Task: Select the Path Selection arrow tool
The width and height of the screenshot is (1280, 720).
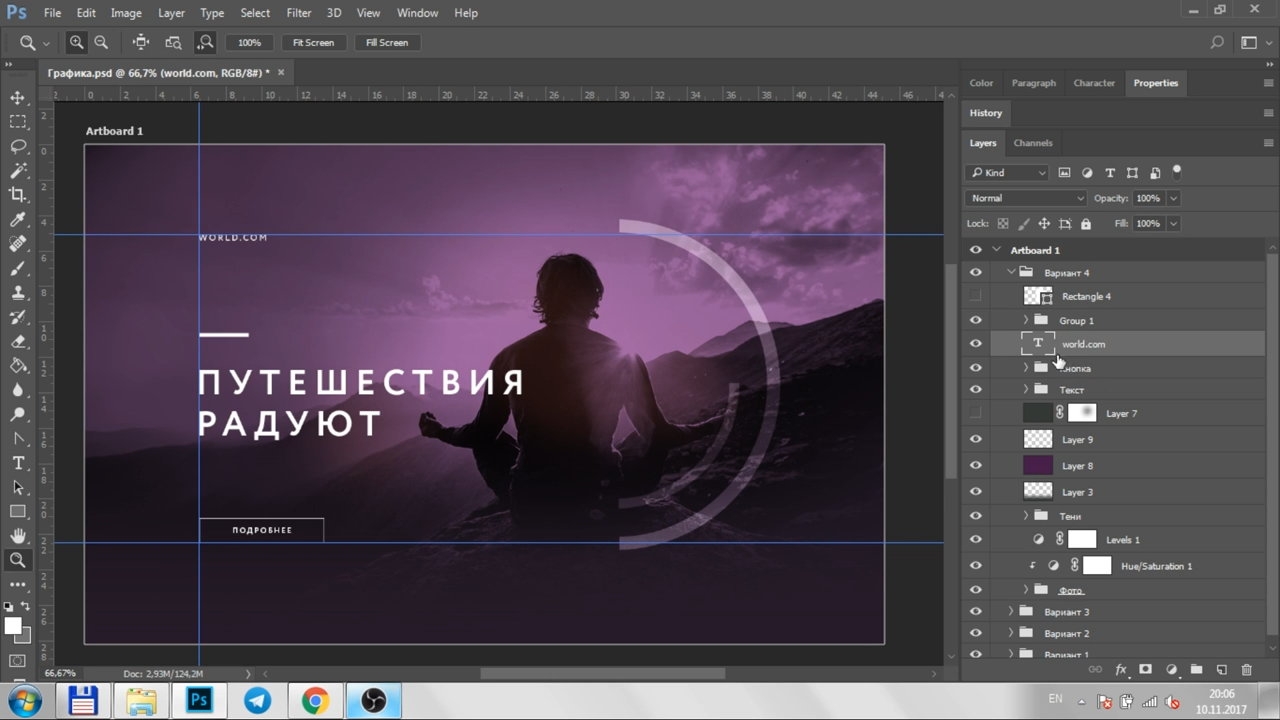Action: 18,488
